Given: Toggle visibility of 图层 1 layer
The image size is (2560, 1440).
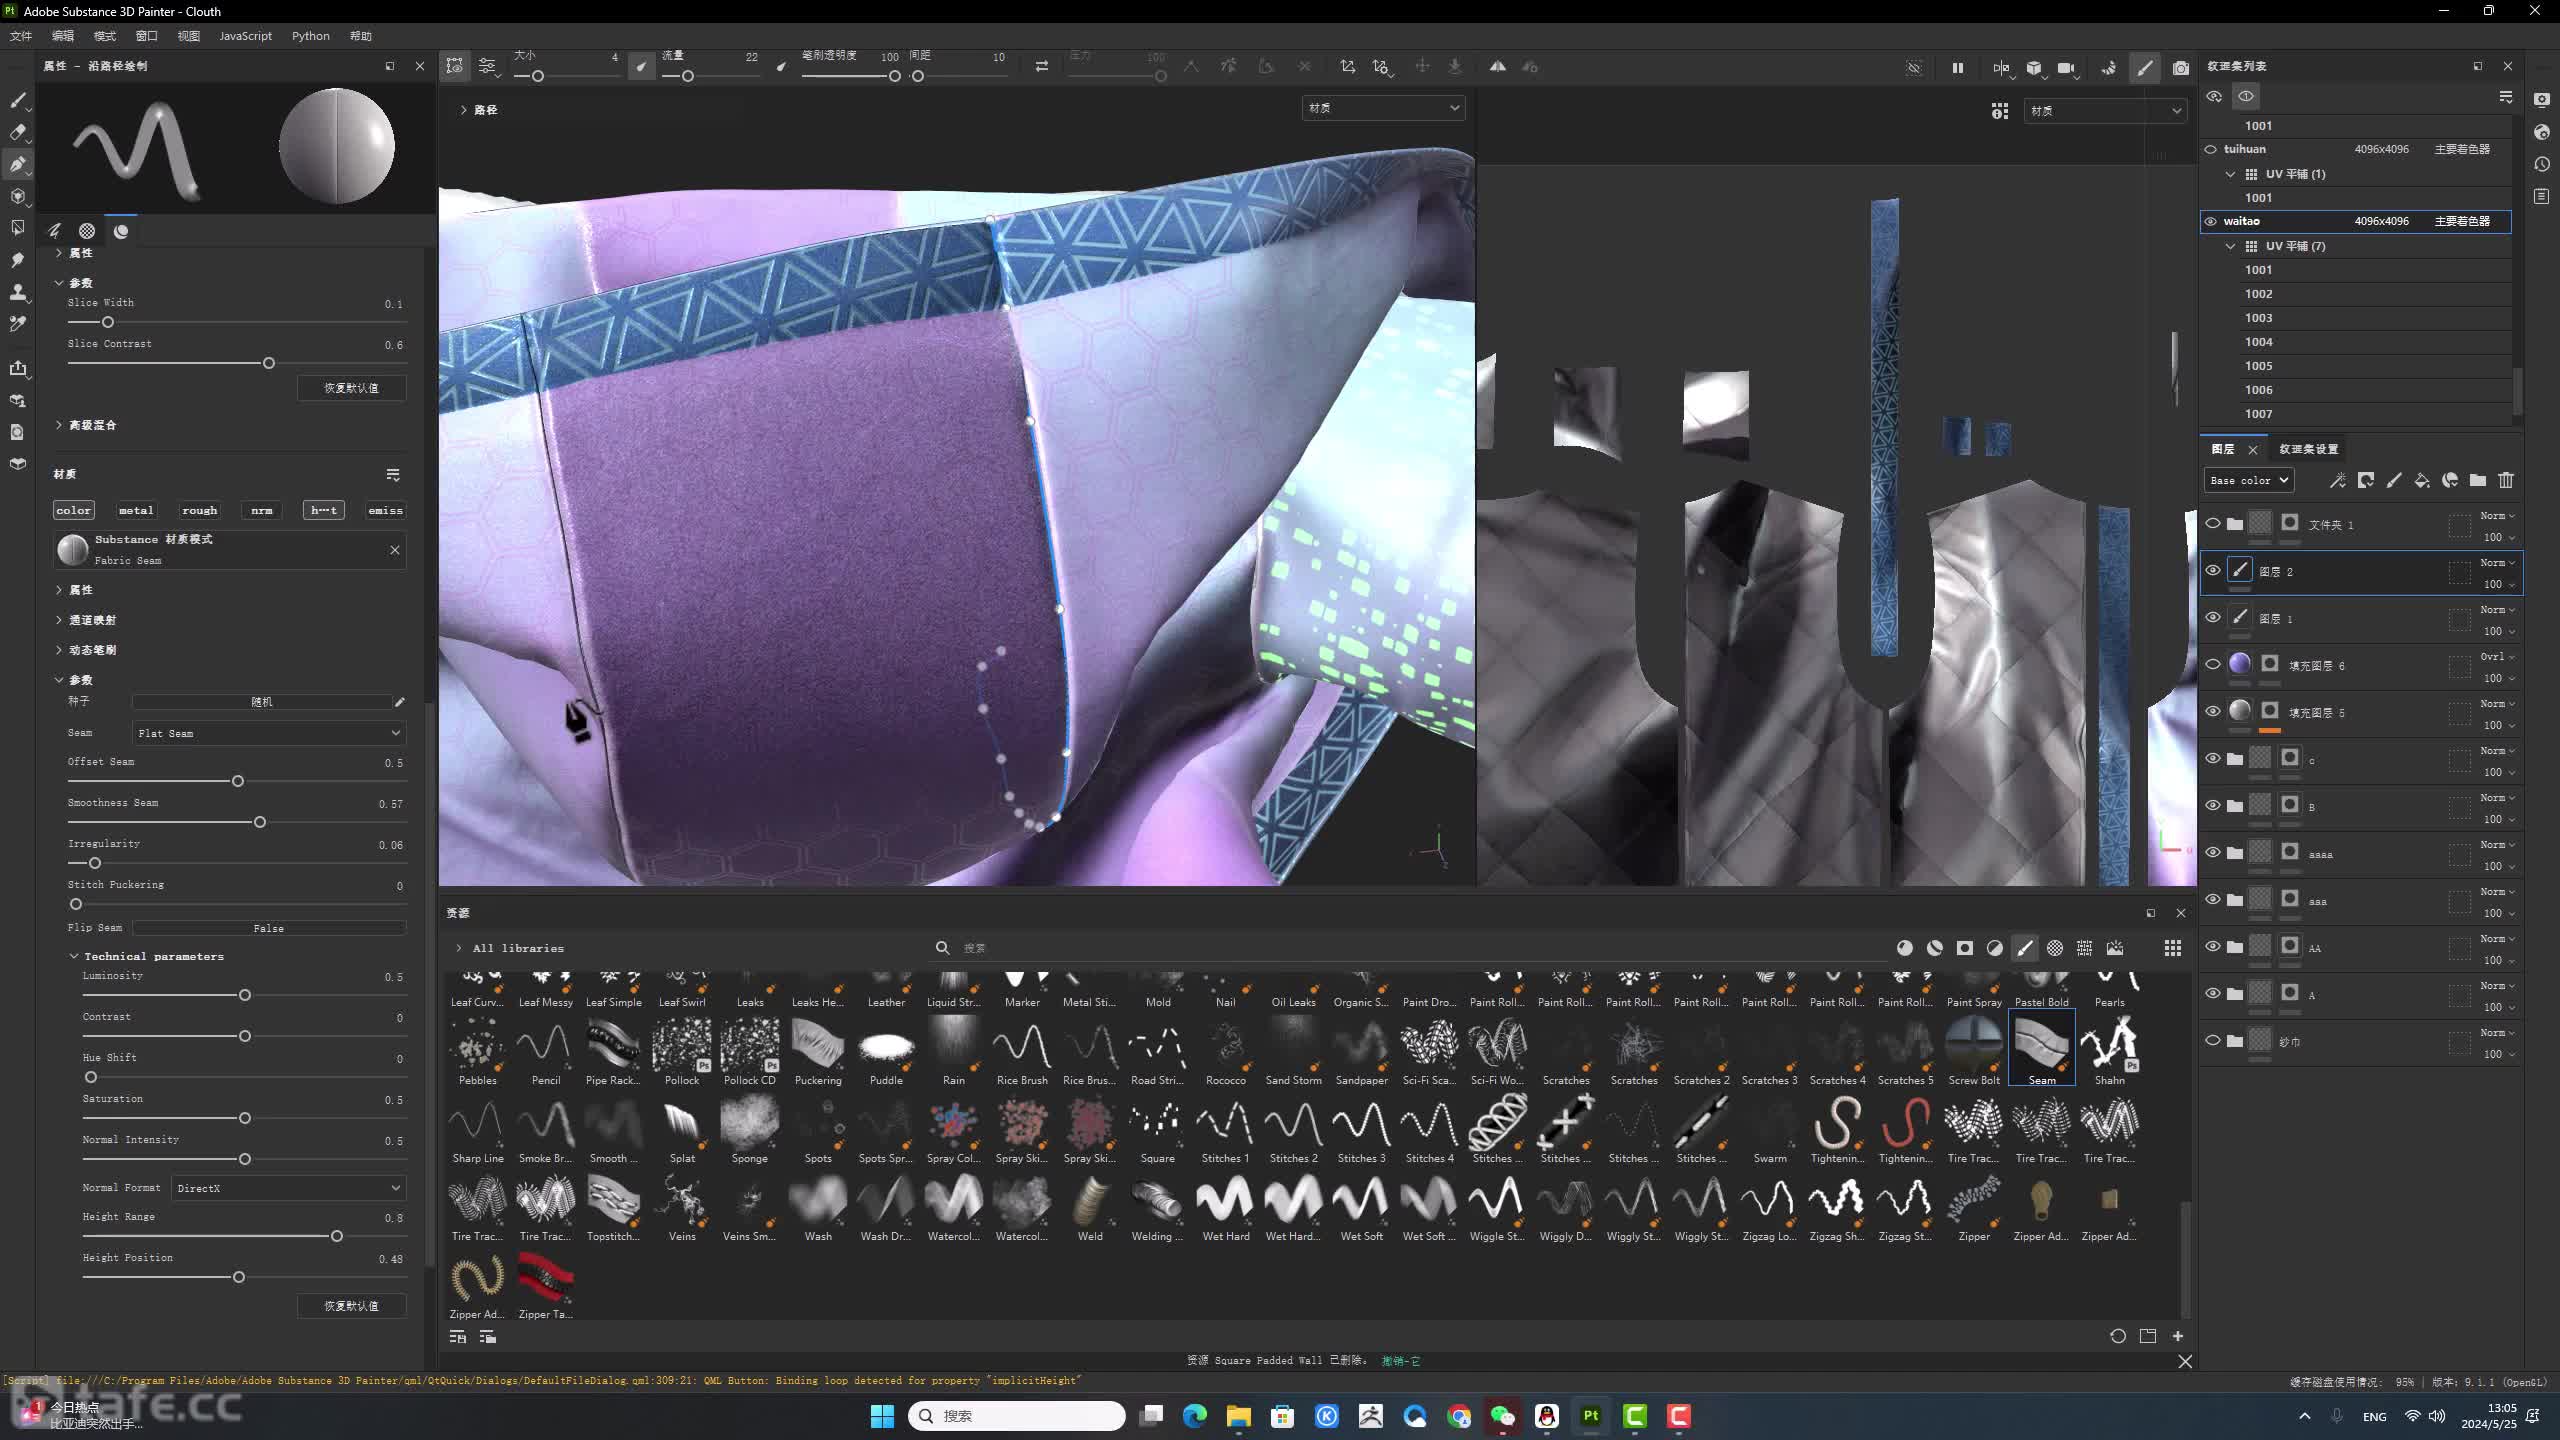Looking at the screenshot, I should pyautogui.click(x=2213, y=618).
